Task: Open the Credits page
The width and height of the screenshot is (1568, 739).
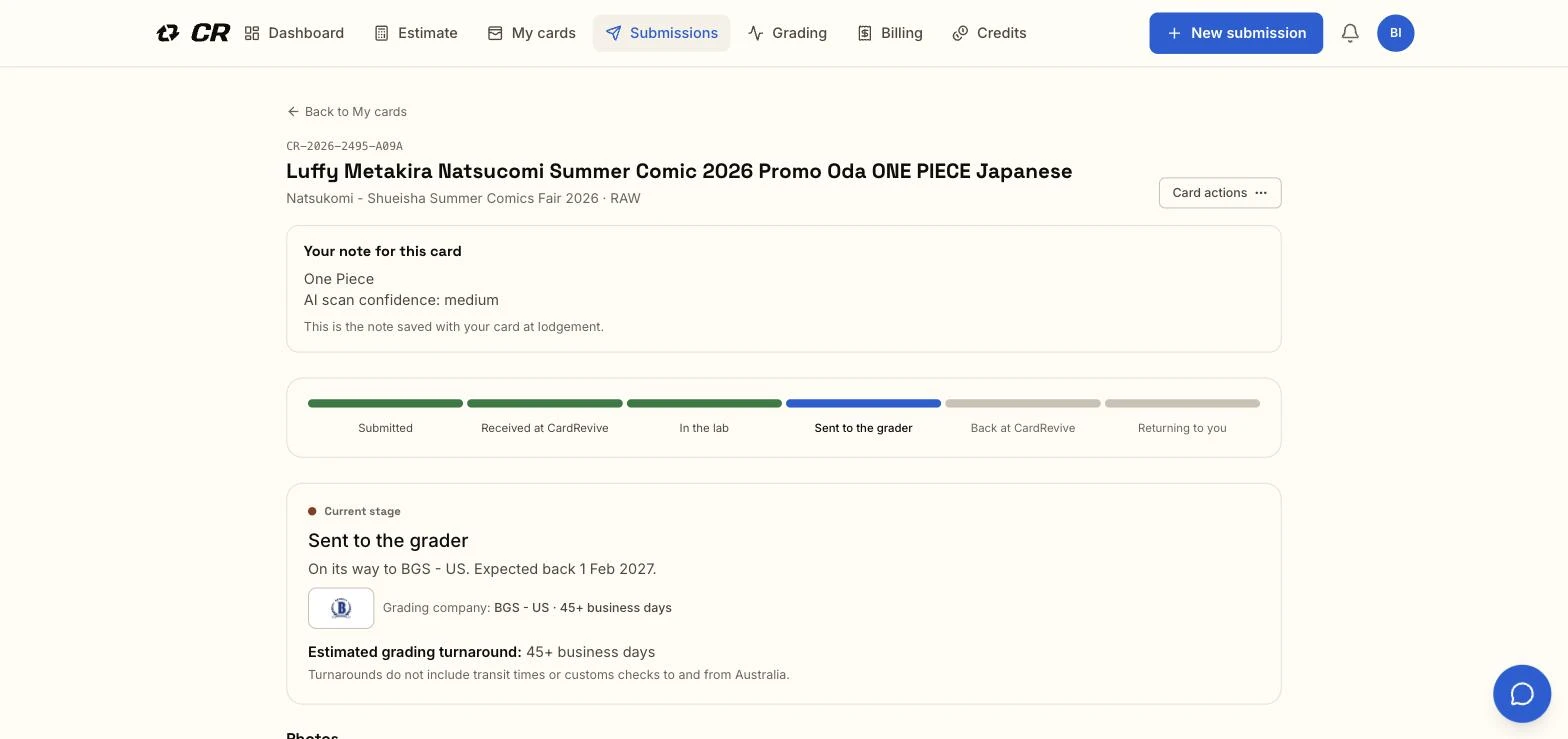Action: coord(989,33)
